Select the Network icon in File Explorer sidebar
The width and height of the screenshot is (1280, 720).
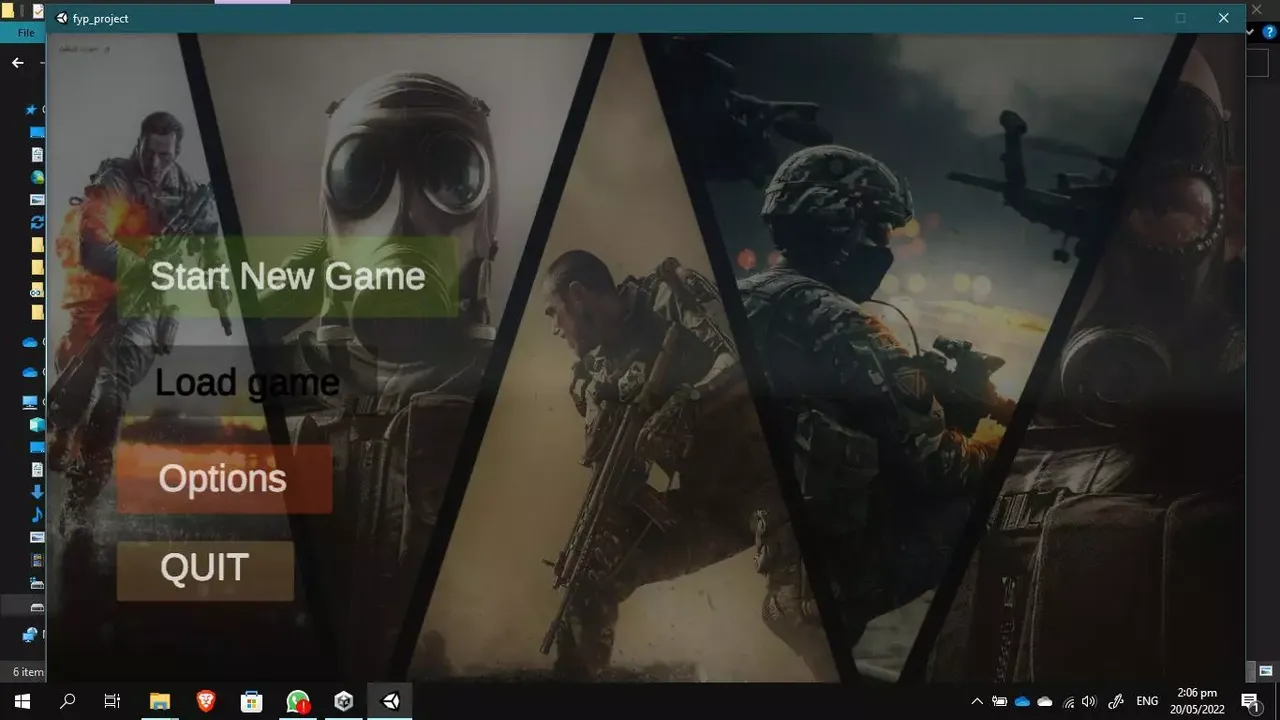pos(30,635)
